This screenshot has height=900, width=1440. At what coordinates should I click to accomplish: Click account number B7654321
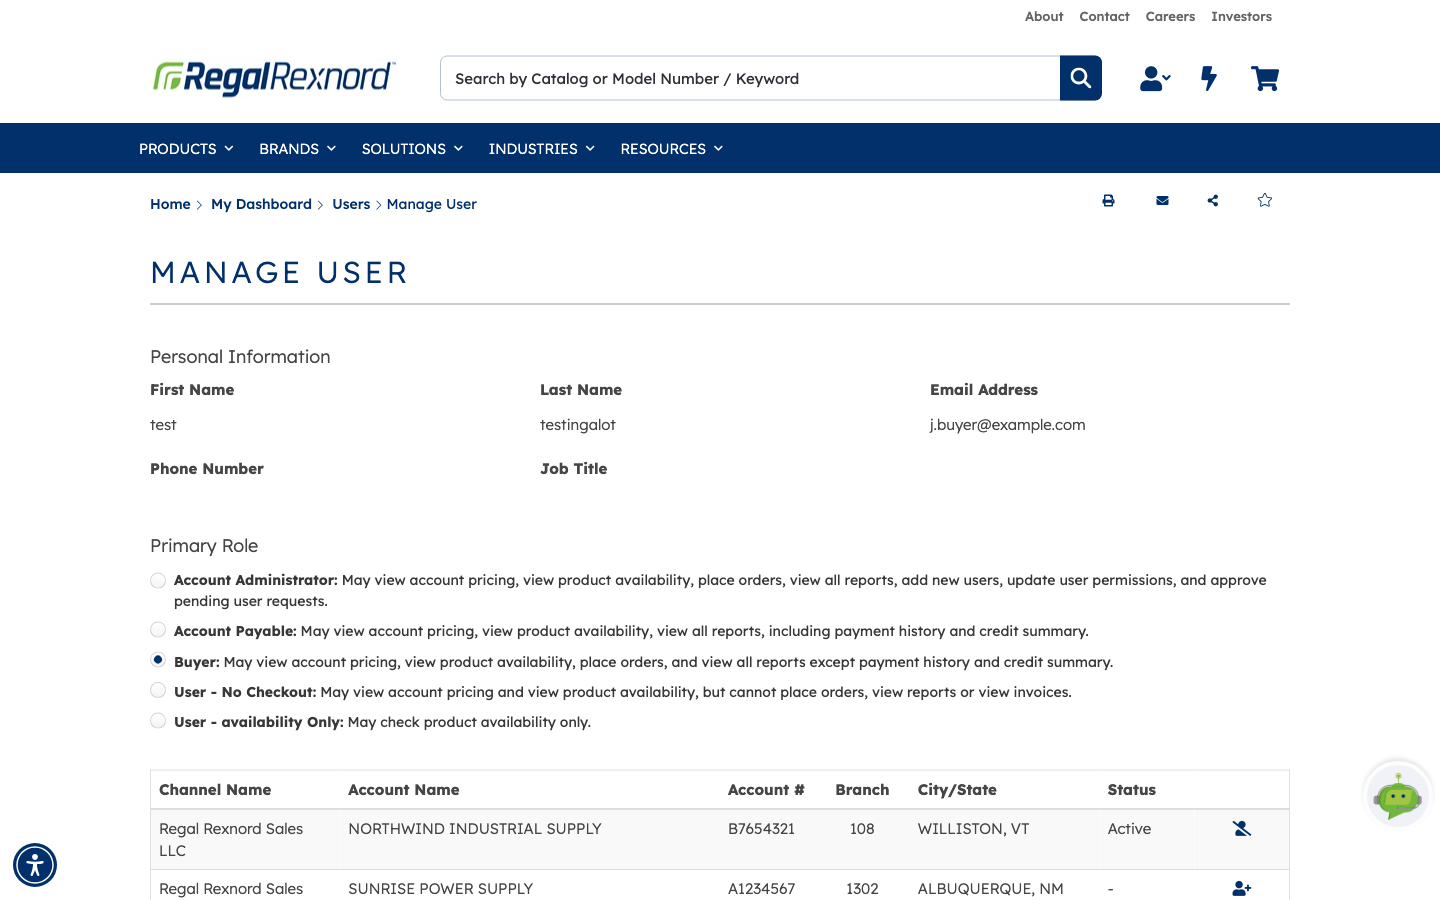761,829
